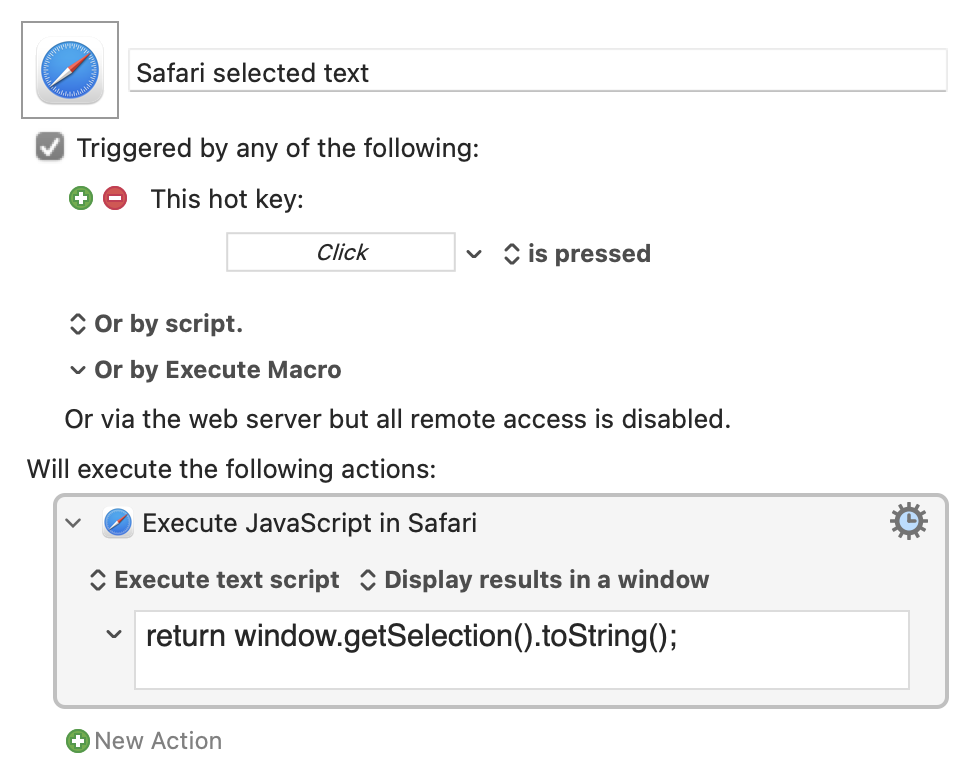Click into the JavaScript script text area
The image size is (970, 774).
[x=522, y=650]
